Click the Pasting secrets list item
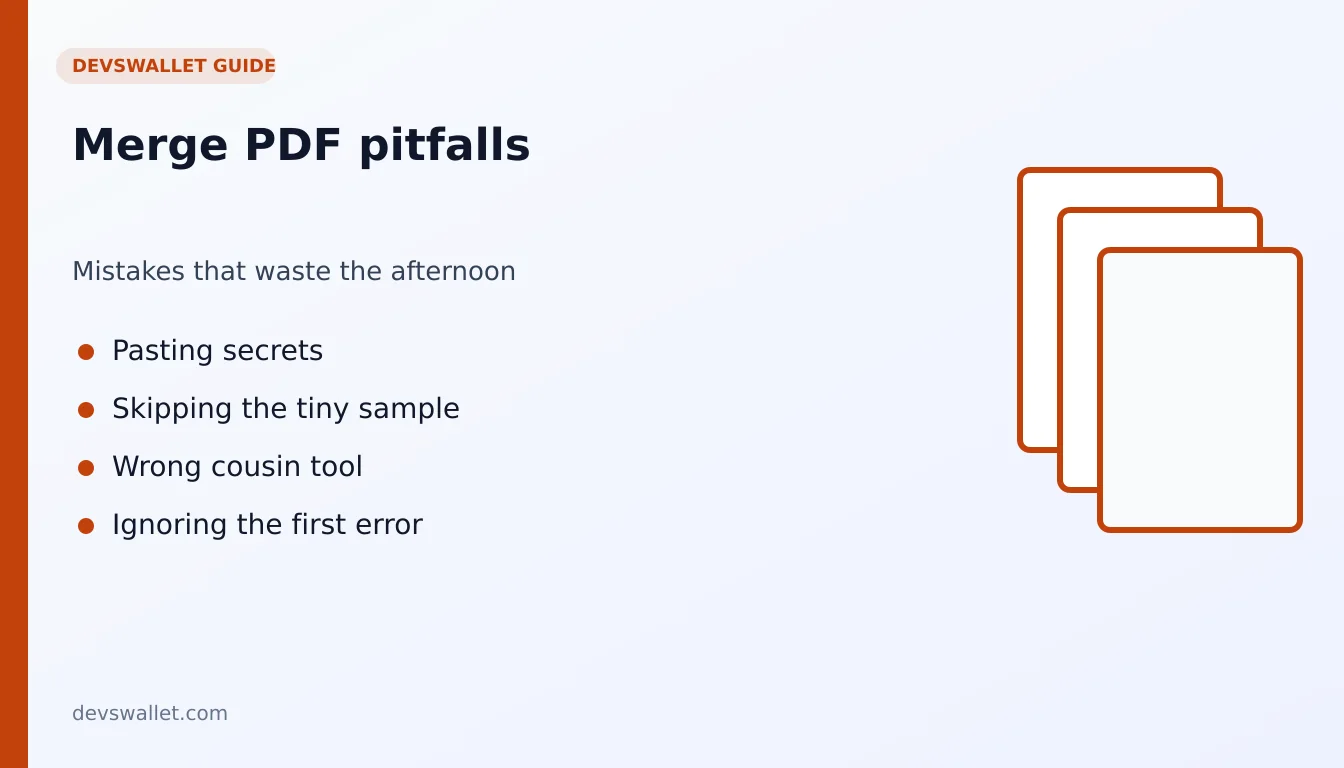The width and height of the screenshot is (1344, 768). (x=217, y=351)
